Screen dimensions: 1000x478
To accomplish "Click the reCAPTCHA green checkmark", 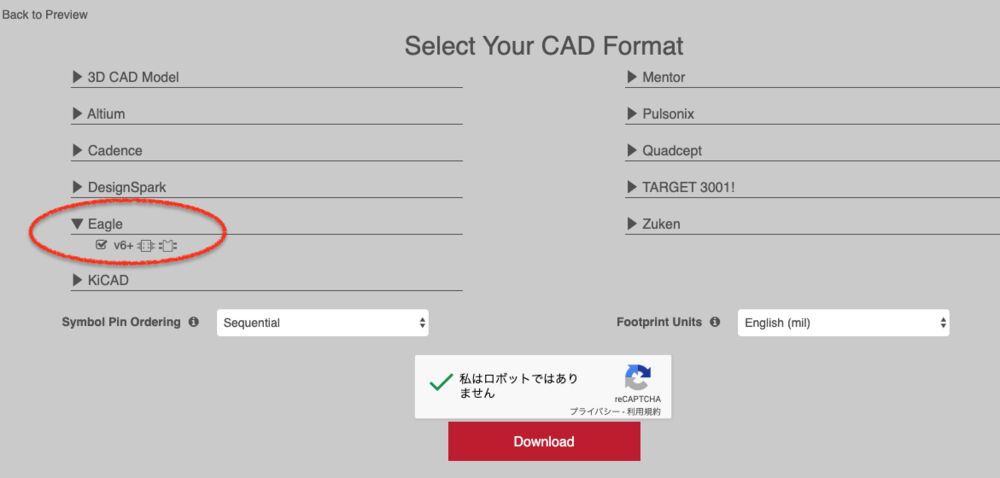I will coord(441,382).
